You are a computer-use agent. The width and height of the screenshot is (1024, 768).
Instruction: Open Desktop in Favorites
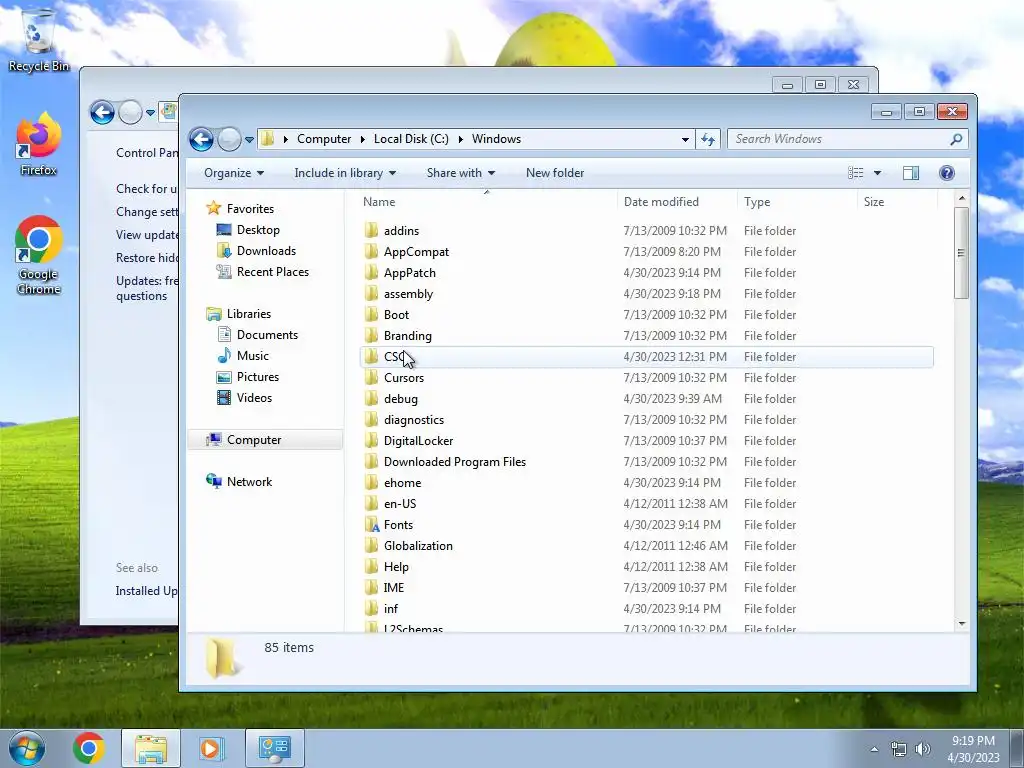tap(258, 230)
